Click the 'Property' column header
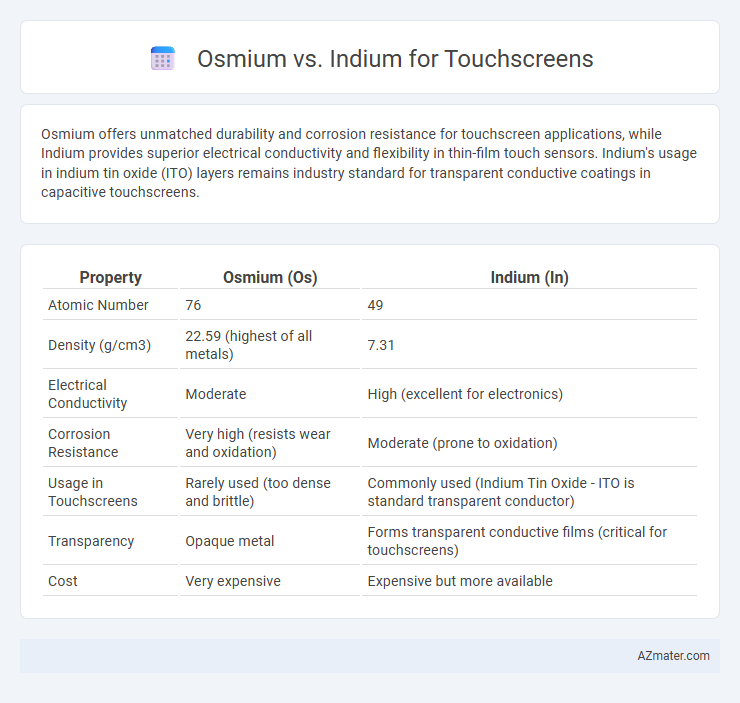 (110, 277)
